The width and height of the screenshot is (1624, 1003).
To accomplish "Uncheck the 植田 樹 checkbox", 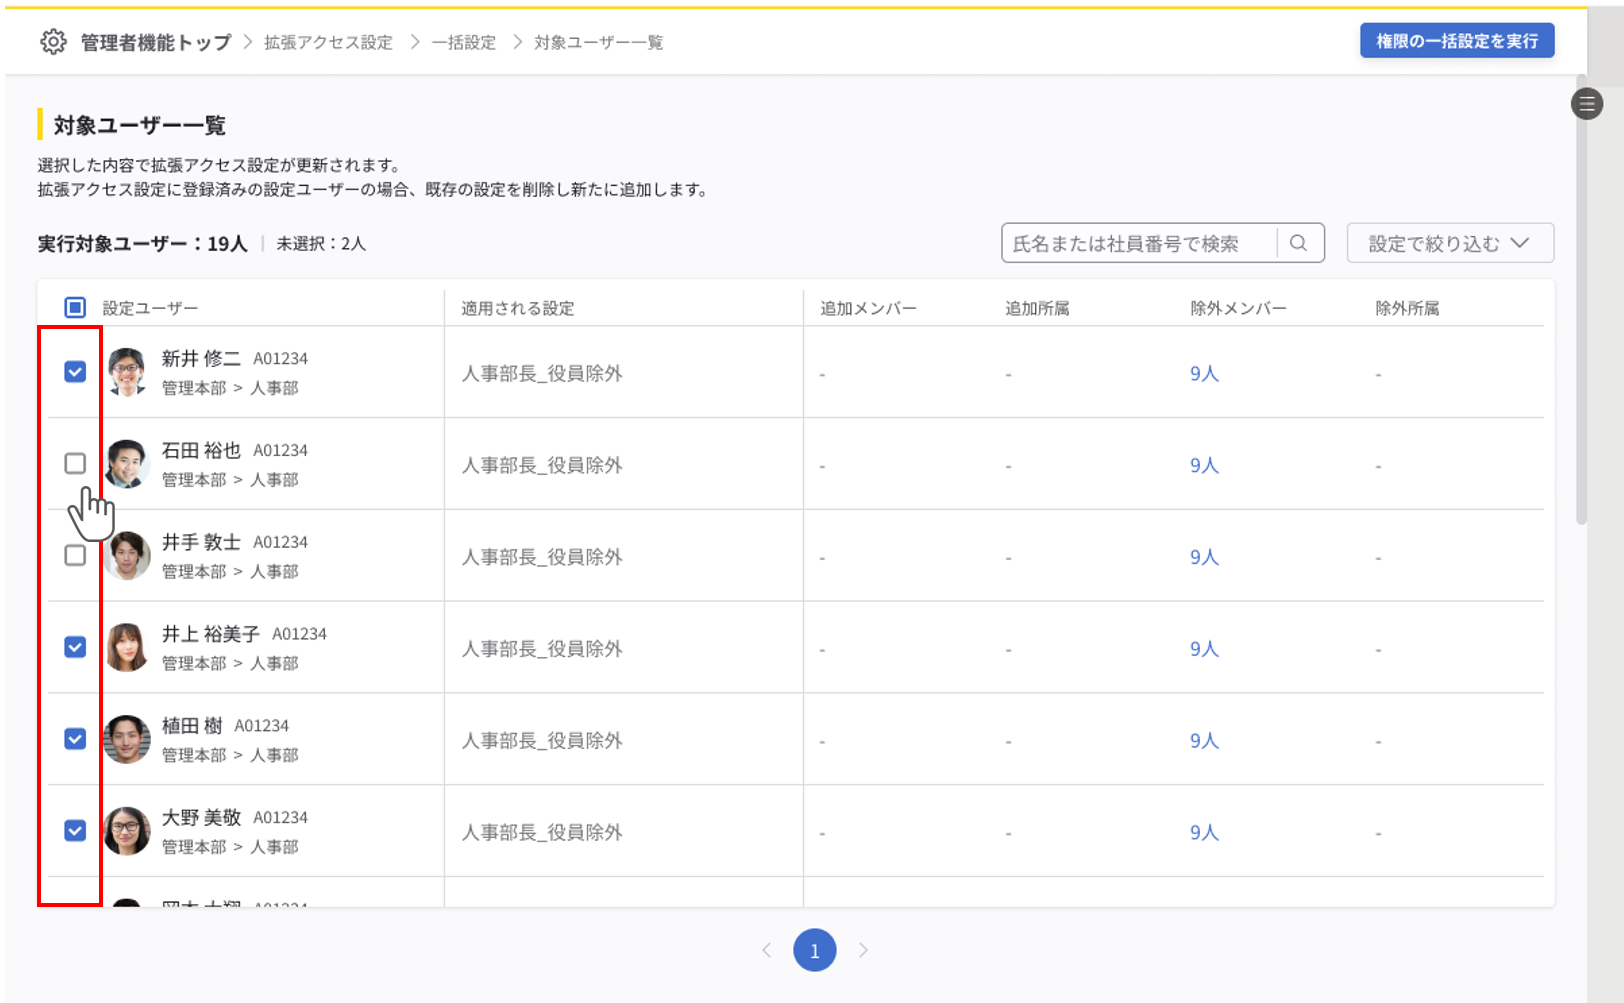I will (75, 739).
